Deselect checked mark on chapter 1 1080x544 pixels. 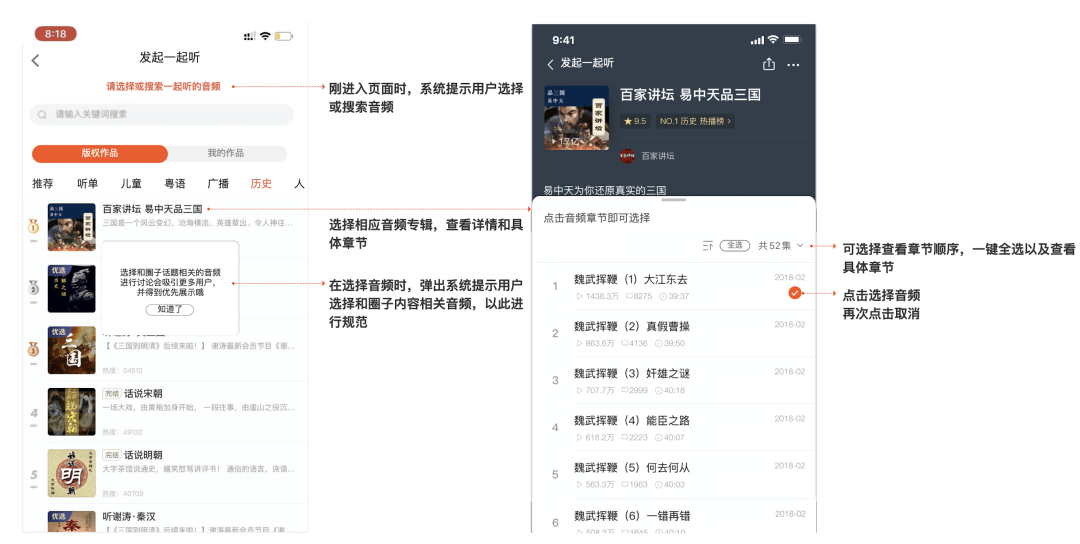pos(795,293)
